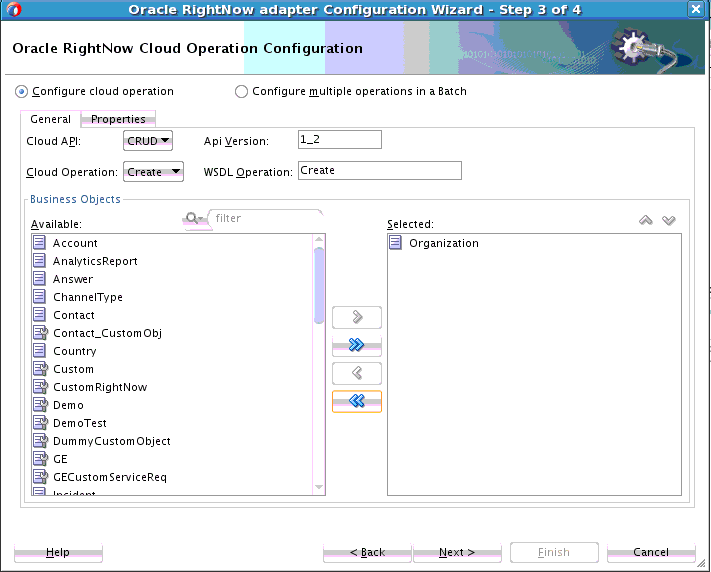Click the Cancel button
The width and height of the screenshot is (711, 572).
[x=651, y=552]
